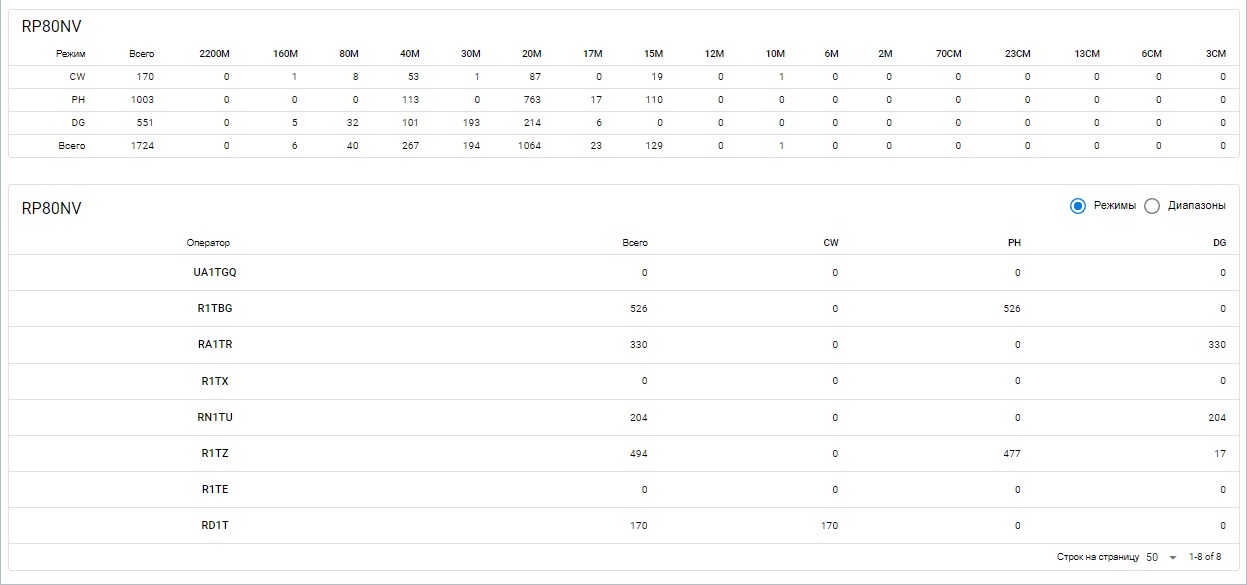Select operator RA1TR
1247x585 pixels.
tap(215, 345)
